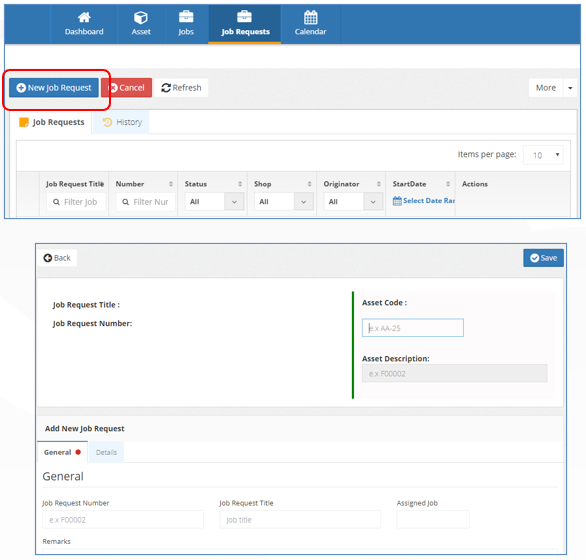Sort by the Number column arrows
Screen dimensions: 586x560
coord(171,184)
